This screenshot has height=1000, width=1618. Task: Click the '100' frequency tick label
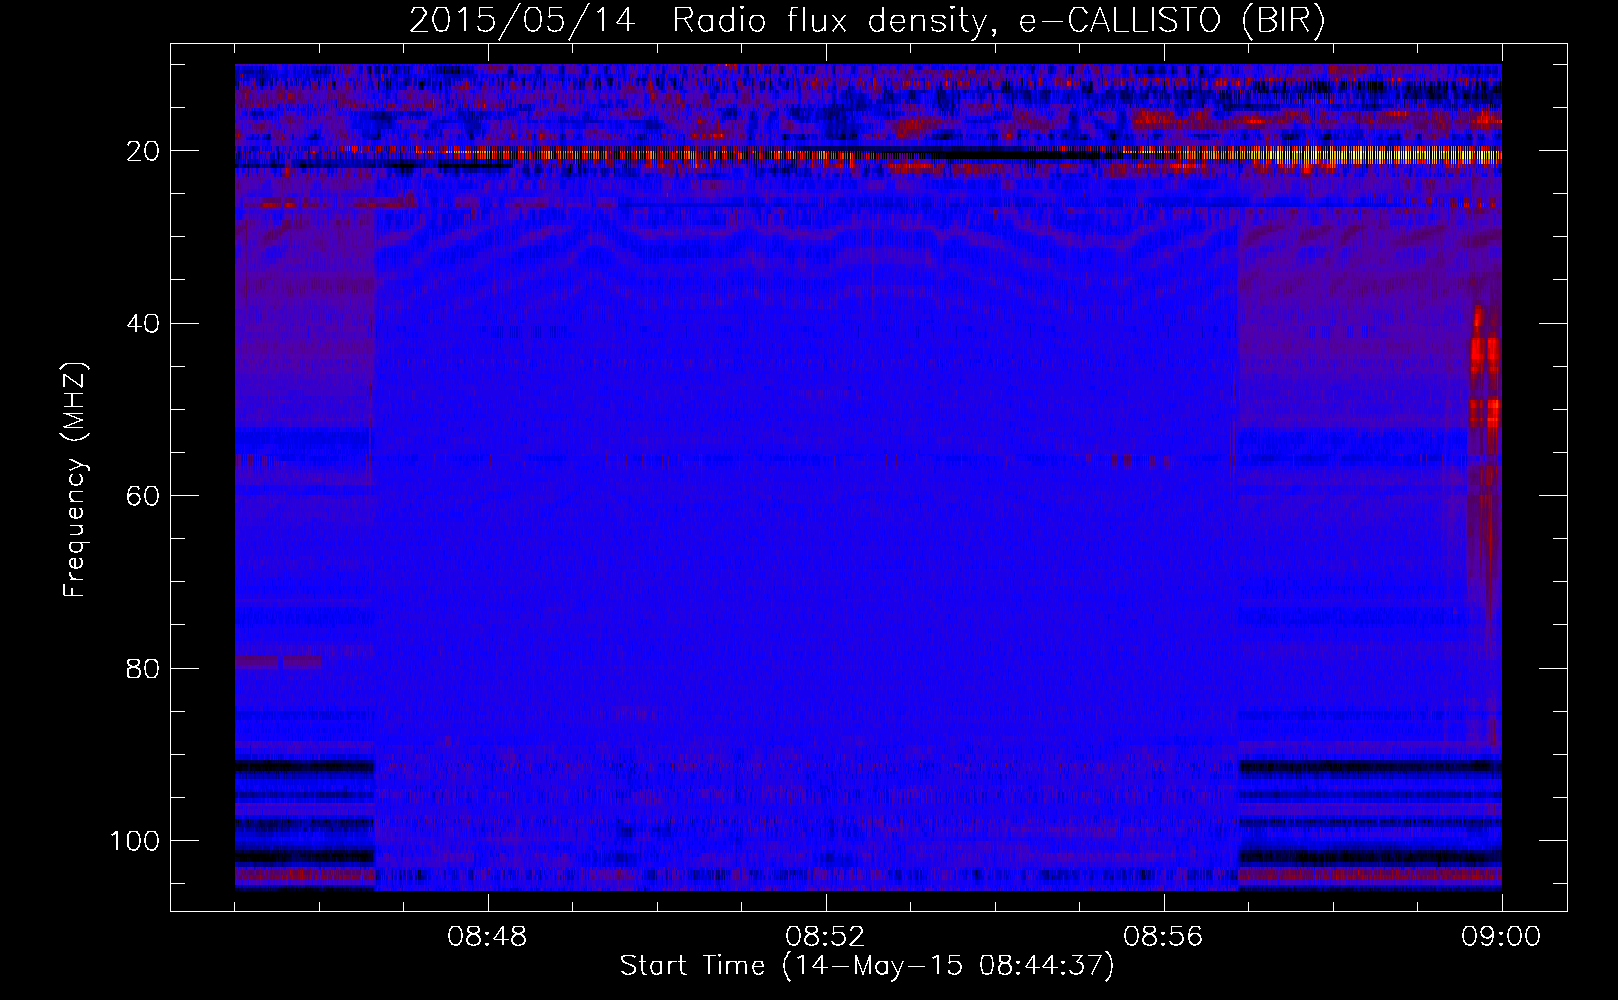tap(135, 841)
